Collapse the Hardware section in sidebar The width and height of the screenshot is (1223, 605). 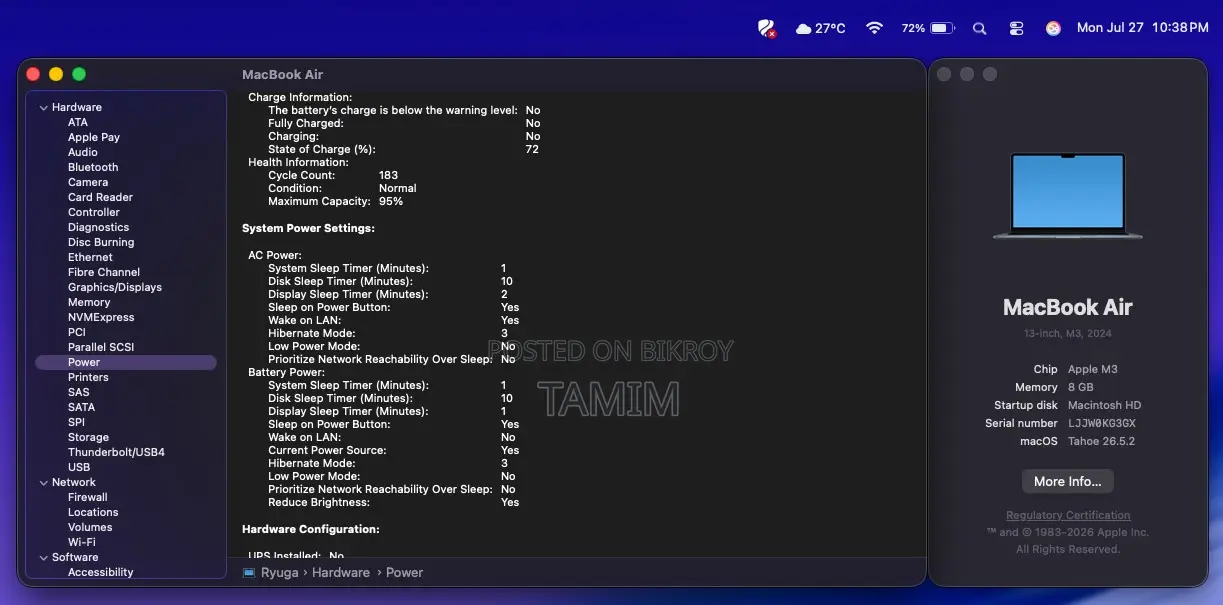[43, 107]
